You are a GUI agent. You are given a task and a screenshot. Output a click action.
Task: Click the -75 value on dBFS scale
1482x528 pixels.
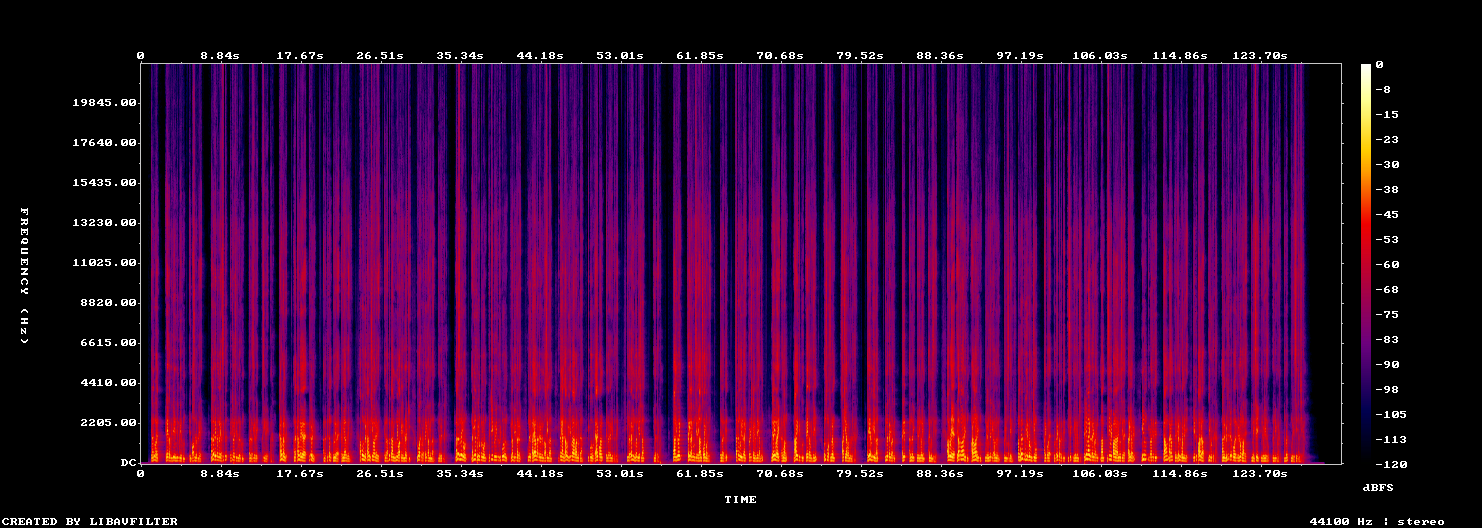1387,315
